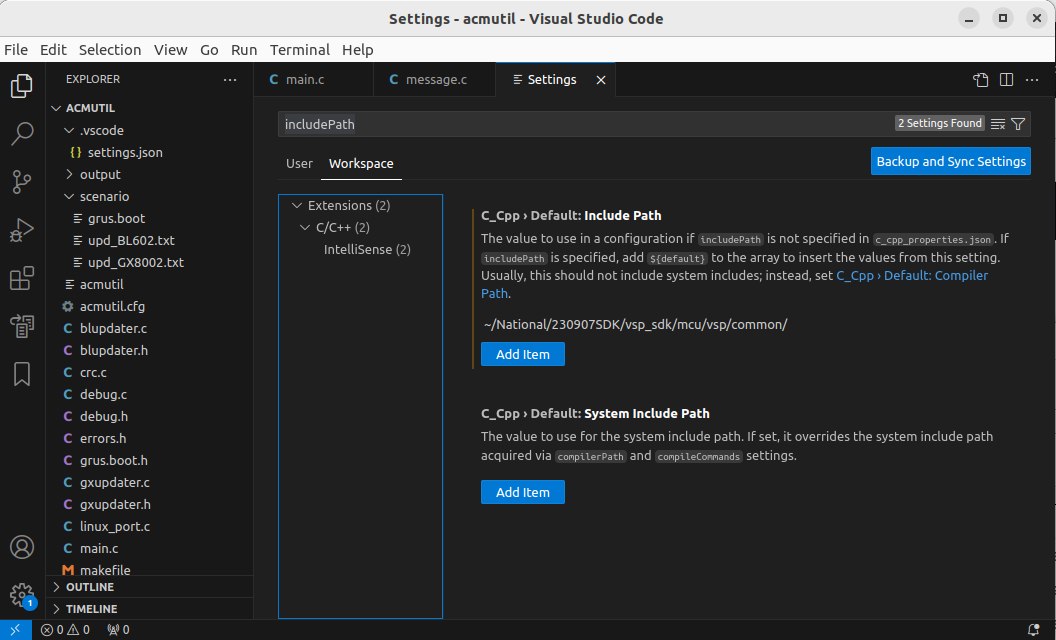
Task: Open the Terminal menu
Action: 300,50
